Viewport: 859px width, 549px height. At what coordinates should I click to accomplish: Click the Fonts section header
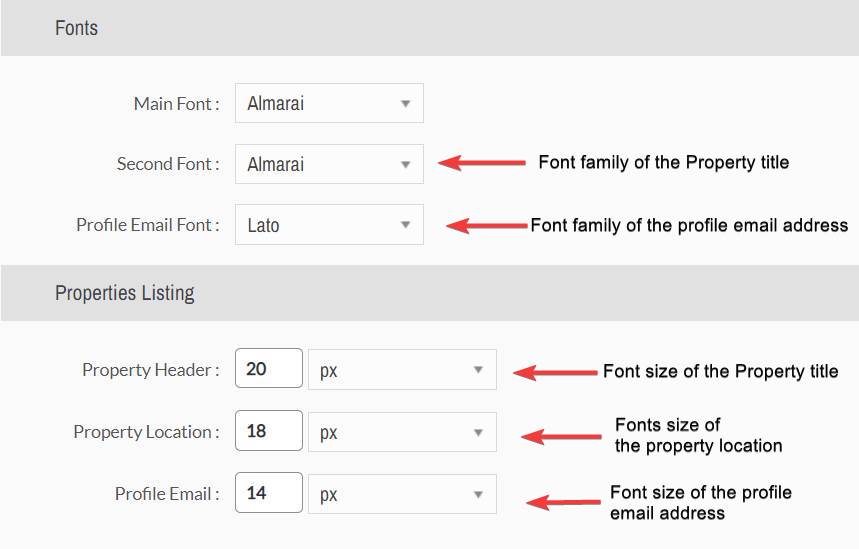430,28
